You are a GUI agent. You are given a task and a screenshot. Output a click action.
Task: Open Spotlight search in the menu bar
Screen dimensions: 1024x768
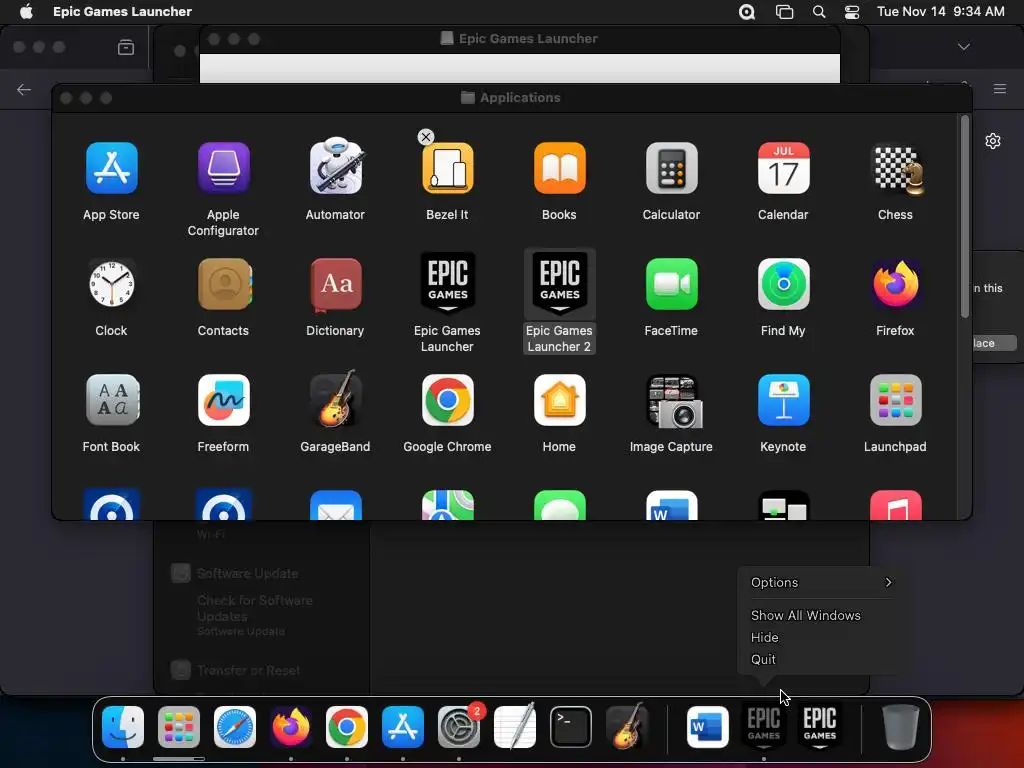click(x=819, y=12)
